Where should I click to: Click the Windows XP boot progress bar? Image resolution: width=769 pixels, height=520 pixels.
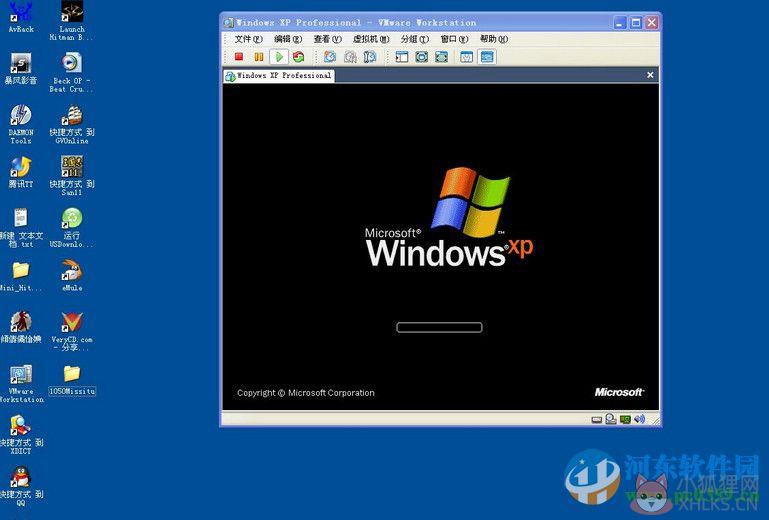pos(439,327)
